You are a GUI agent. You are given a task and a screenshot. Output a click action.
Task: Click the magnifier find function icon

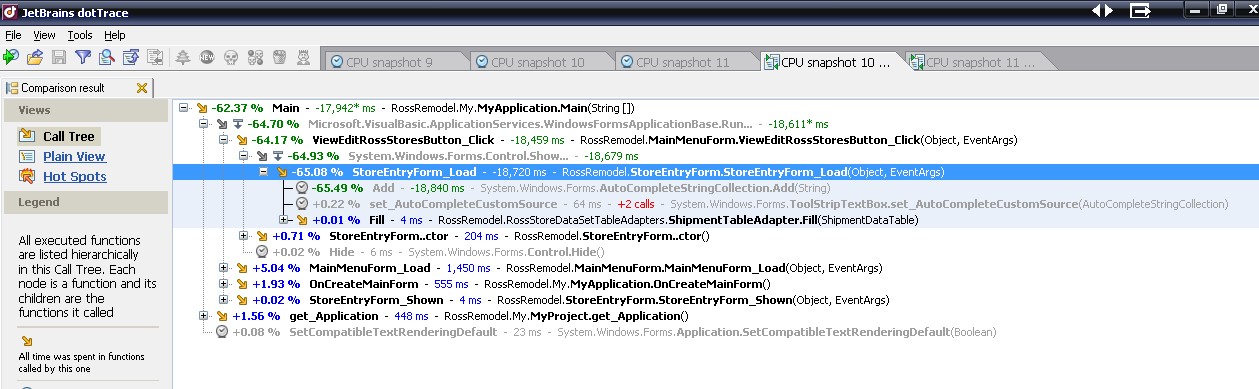(x=107, y=57)
